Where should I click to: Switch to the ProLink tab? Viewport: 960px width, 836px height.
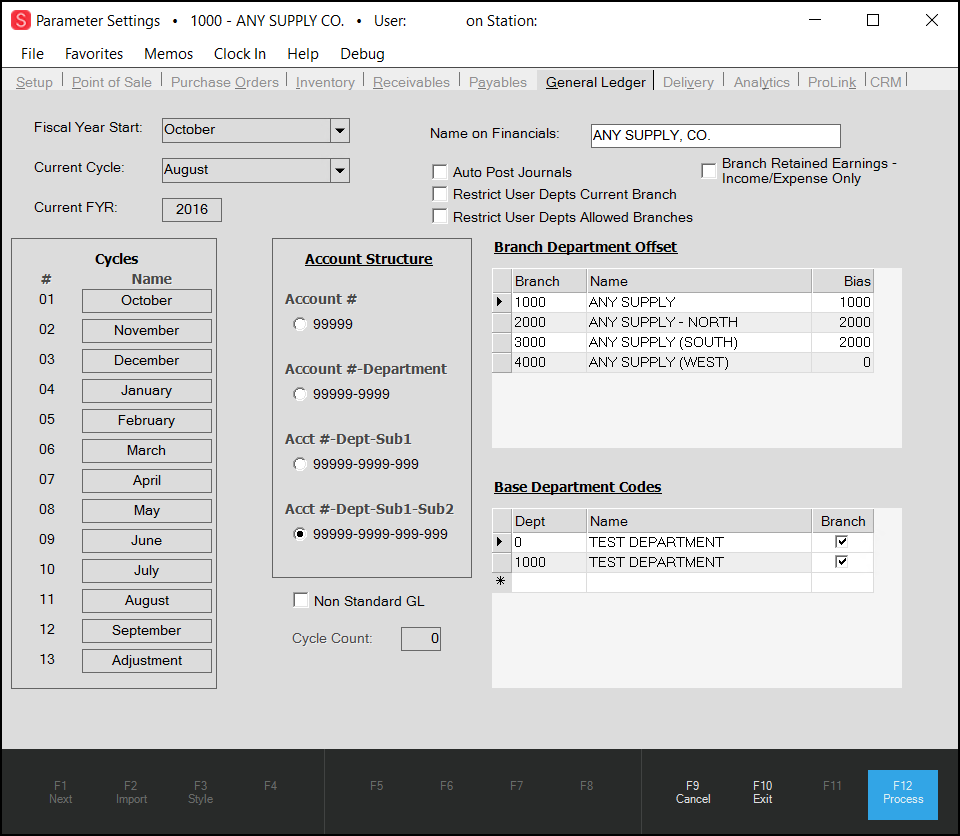tap(831, 82)
